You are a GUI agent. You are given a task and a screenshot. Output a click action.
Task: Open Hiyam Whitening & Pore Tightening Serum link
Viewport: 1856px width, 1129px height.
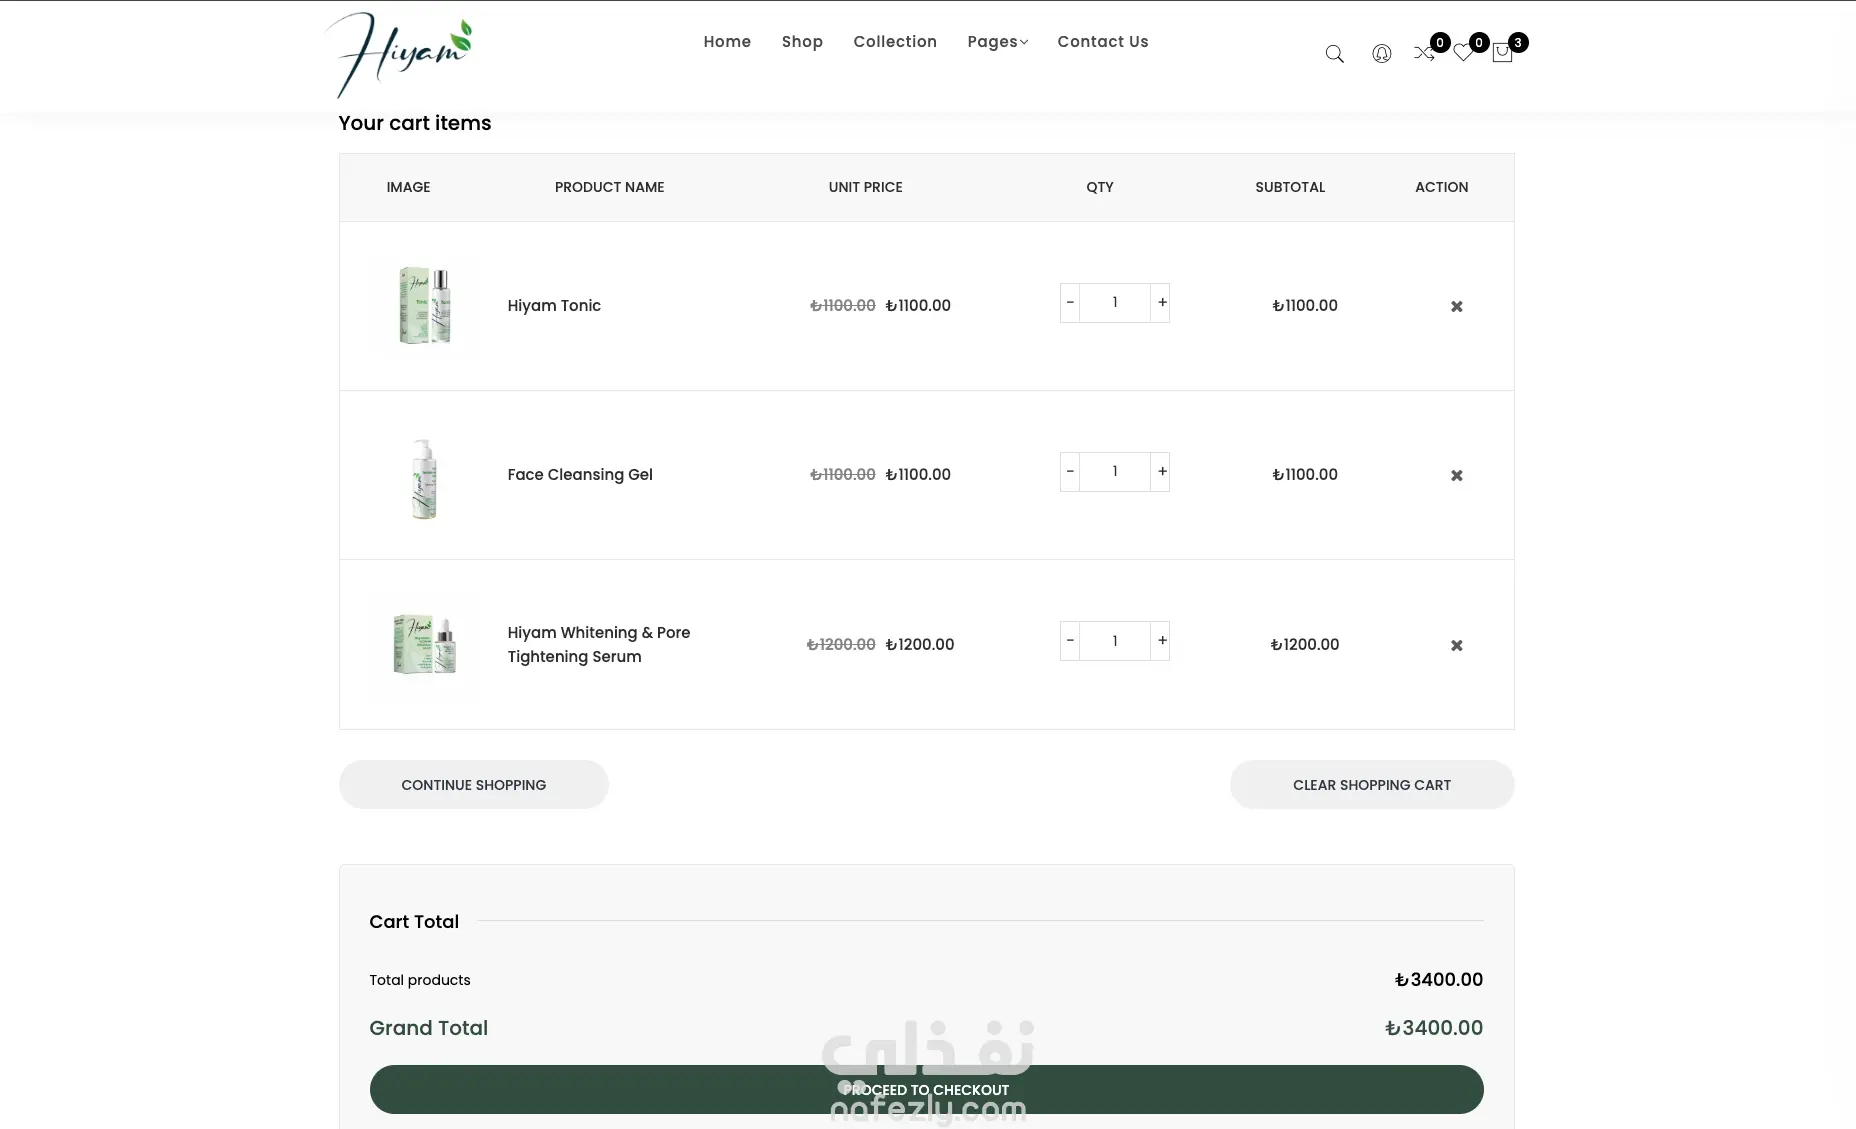[x=599, y=644]
